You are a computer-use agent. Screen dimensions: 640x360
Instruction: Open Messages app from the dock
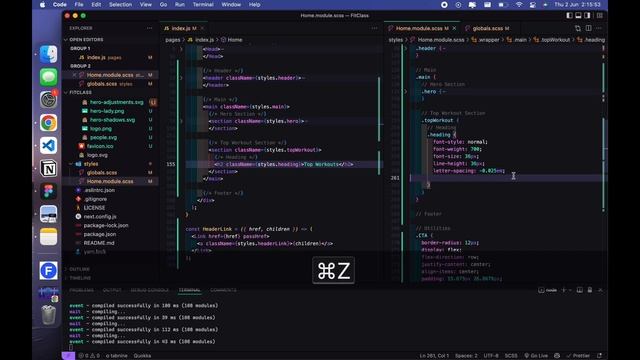point(49,77)
